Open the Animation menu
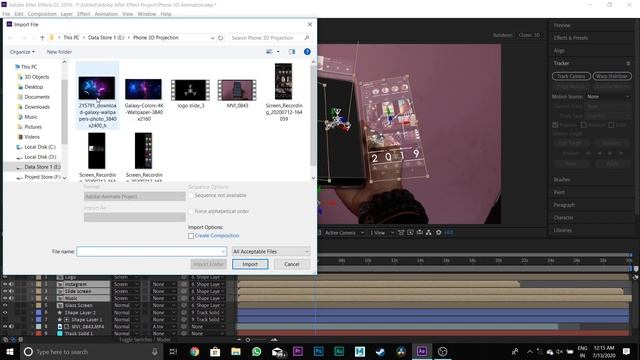This screenshot has height=360, width=640. tap(106, 14)
